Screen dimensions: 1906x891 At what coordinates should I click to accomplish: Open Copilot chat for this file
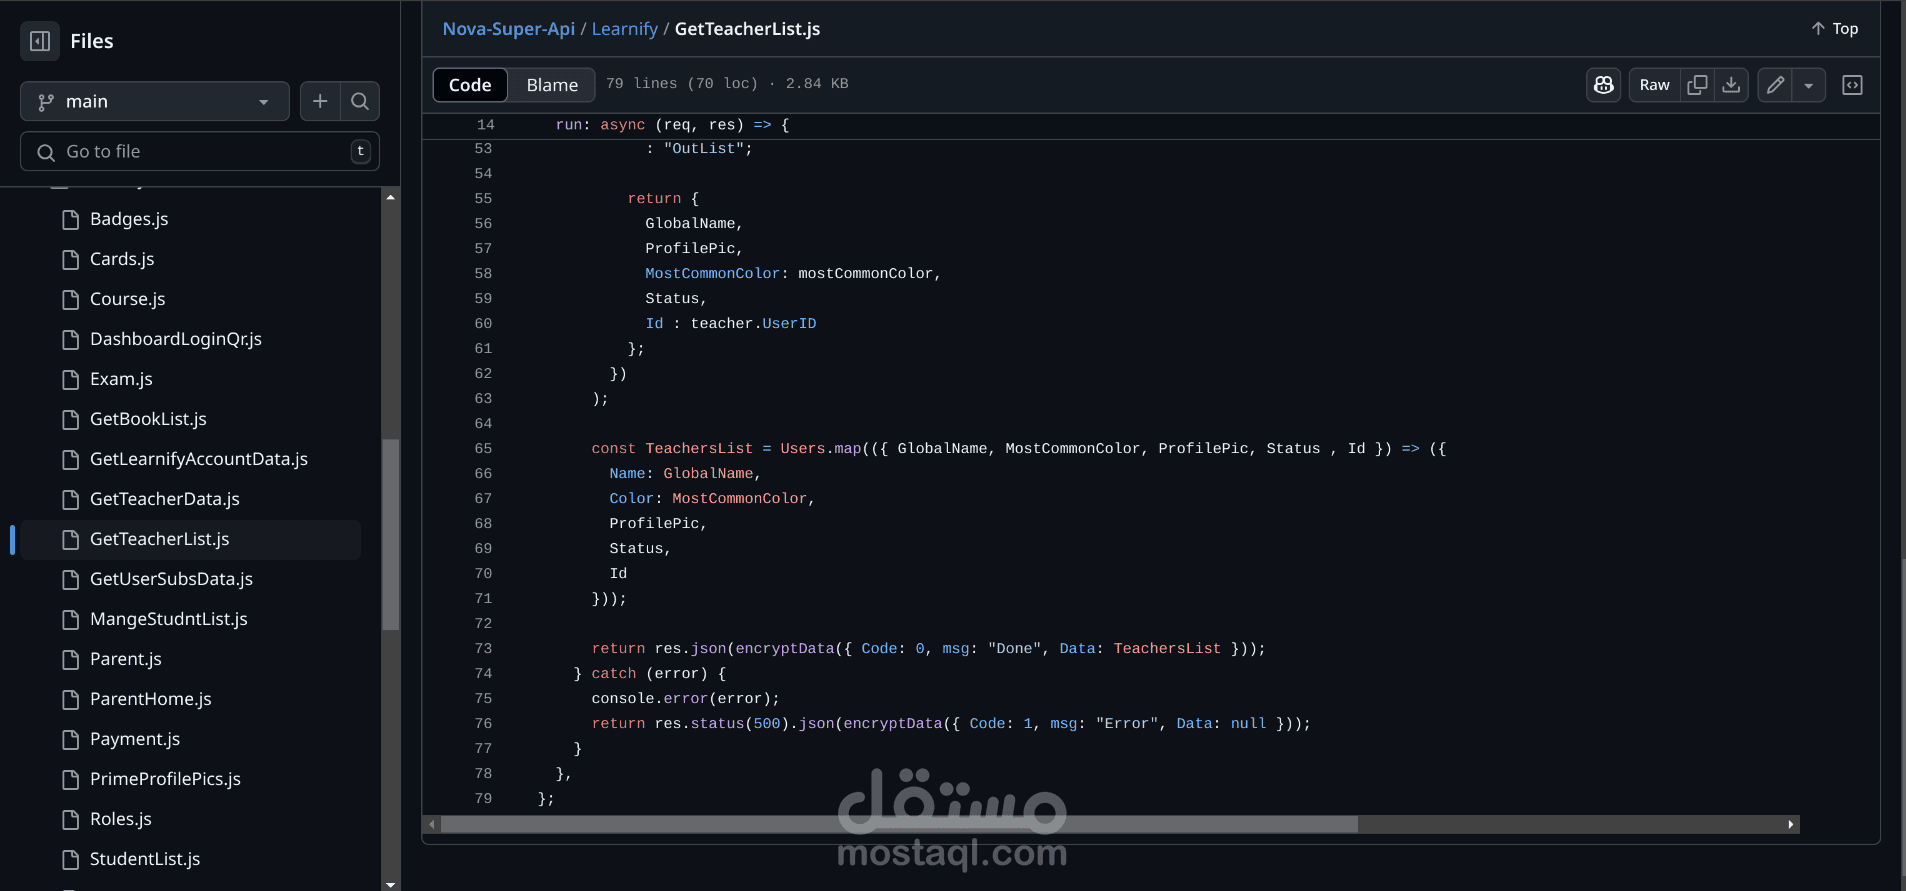pos(1604,85)
